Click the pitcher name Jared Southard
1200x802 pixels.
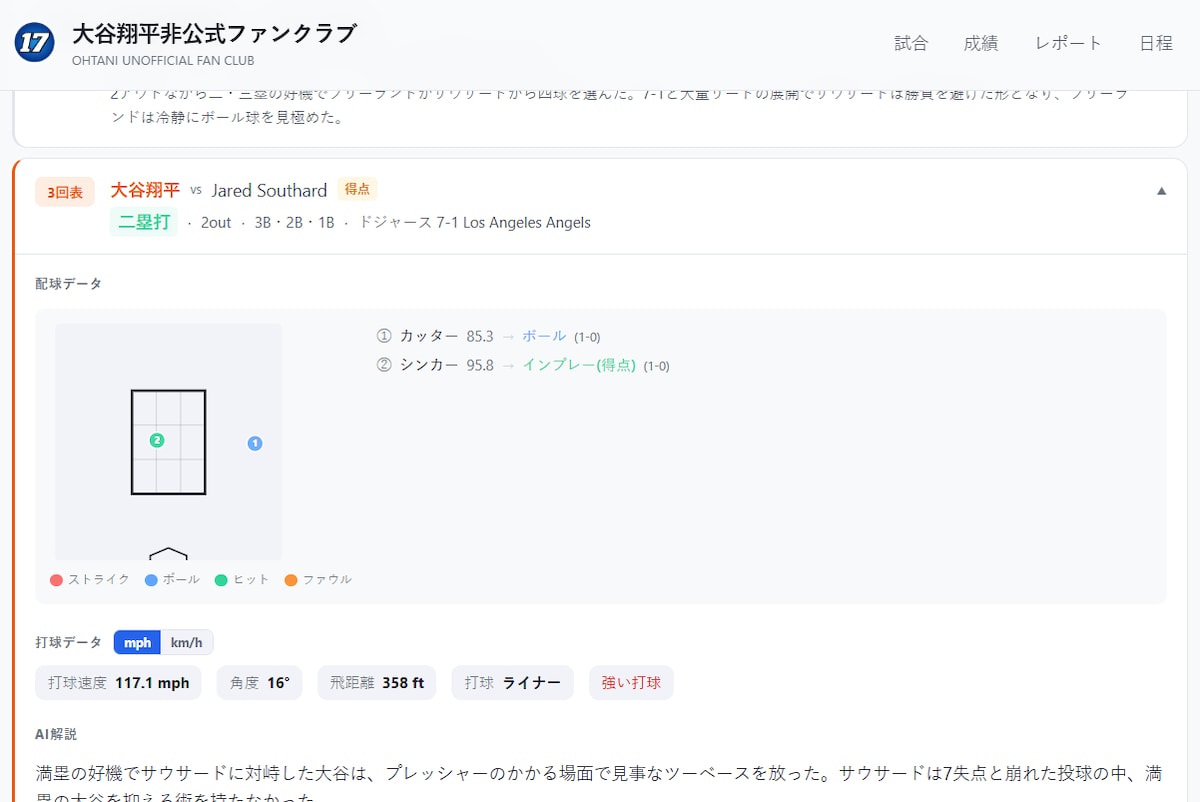pyautogui.click(x=269, y=190)
